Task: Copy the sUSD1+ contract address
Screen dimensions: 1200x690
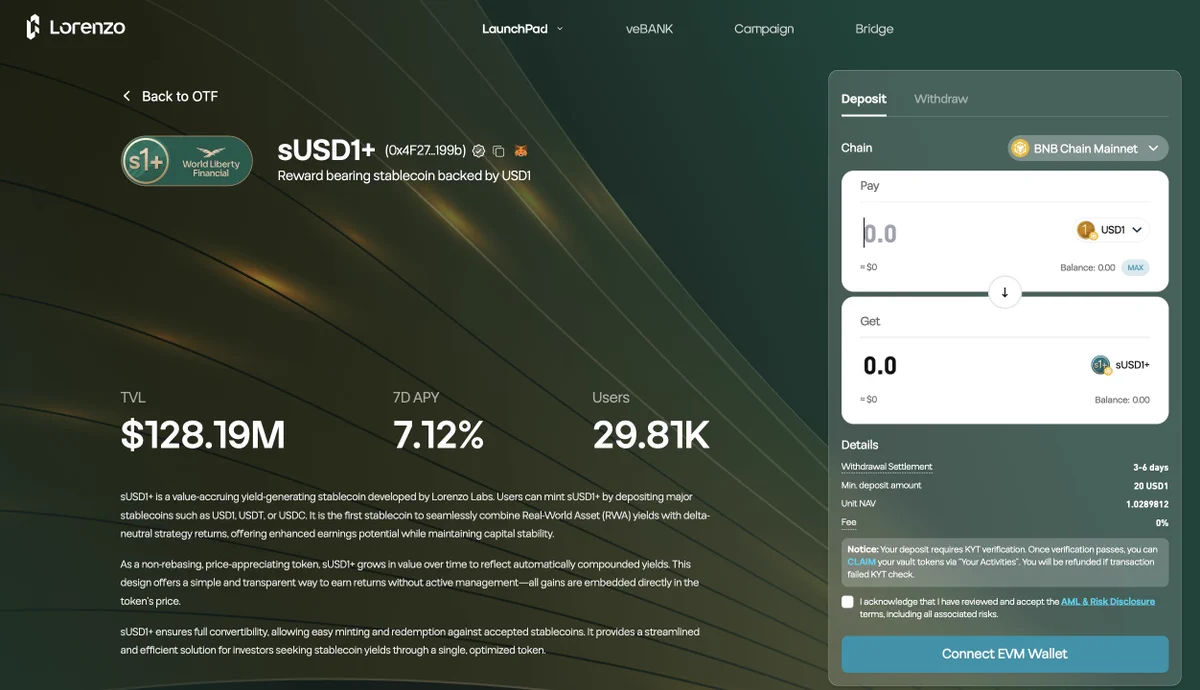Action: pos(499,151)
